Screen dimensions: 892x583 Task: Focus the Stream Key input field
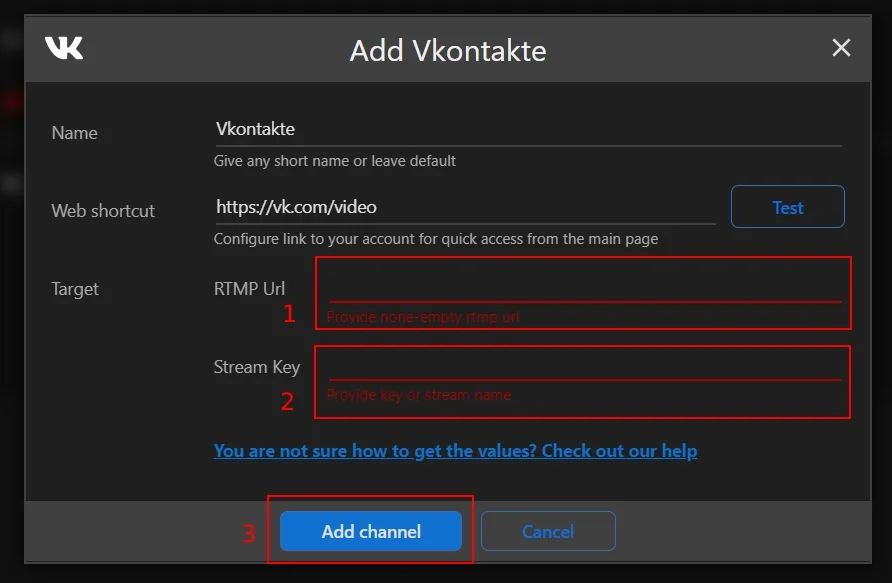point(585,366)
